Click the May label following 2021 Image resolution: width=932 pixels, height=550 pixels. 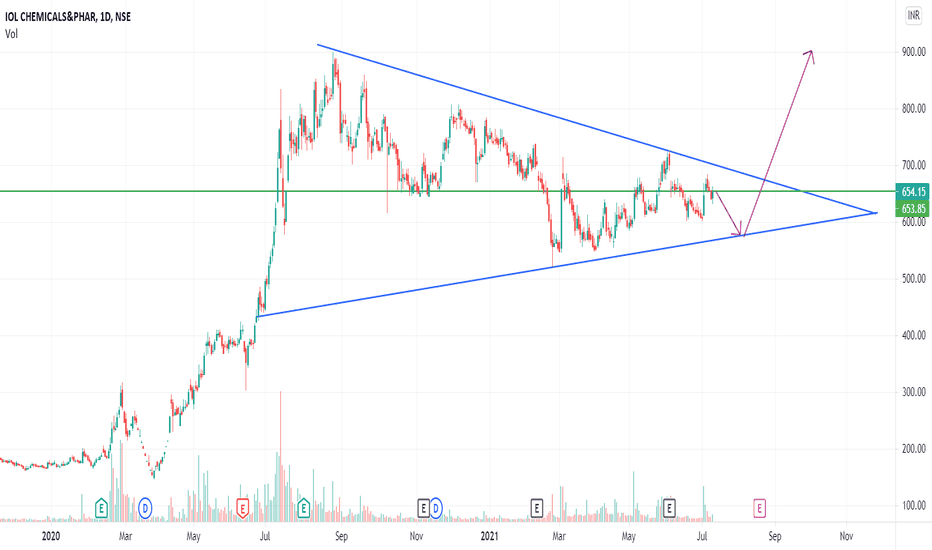click(628, 536)
